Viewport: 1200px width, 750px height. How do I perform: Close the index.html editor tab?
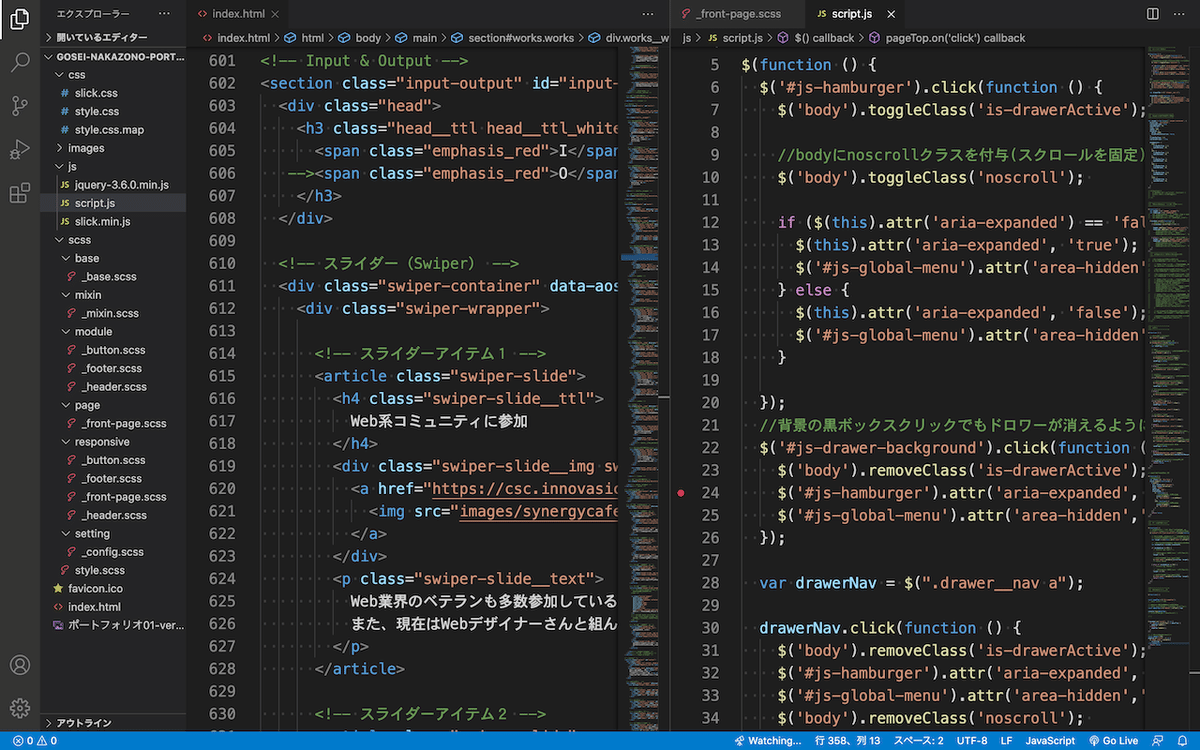click(273, 14)
